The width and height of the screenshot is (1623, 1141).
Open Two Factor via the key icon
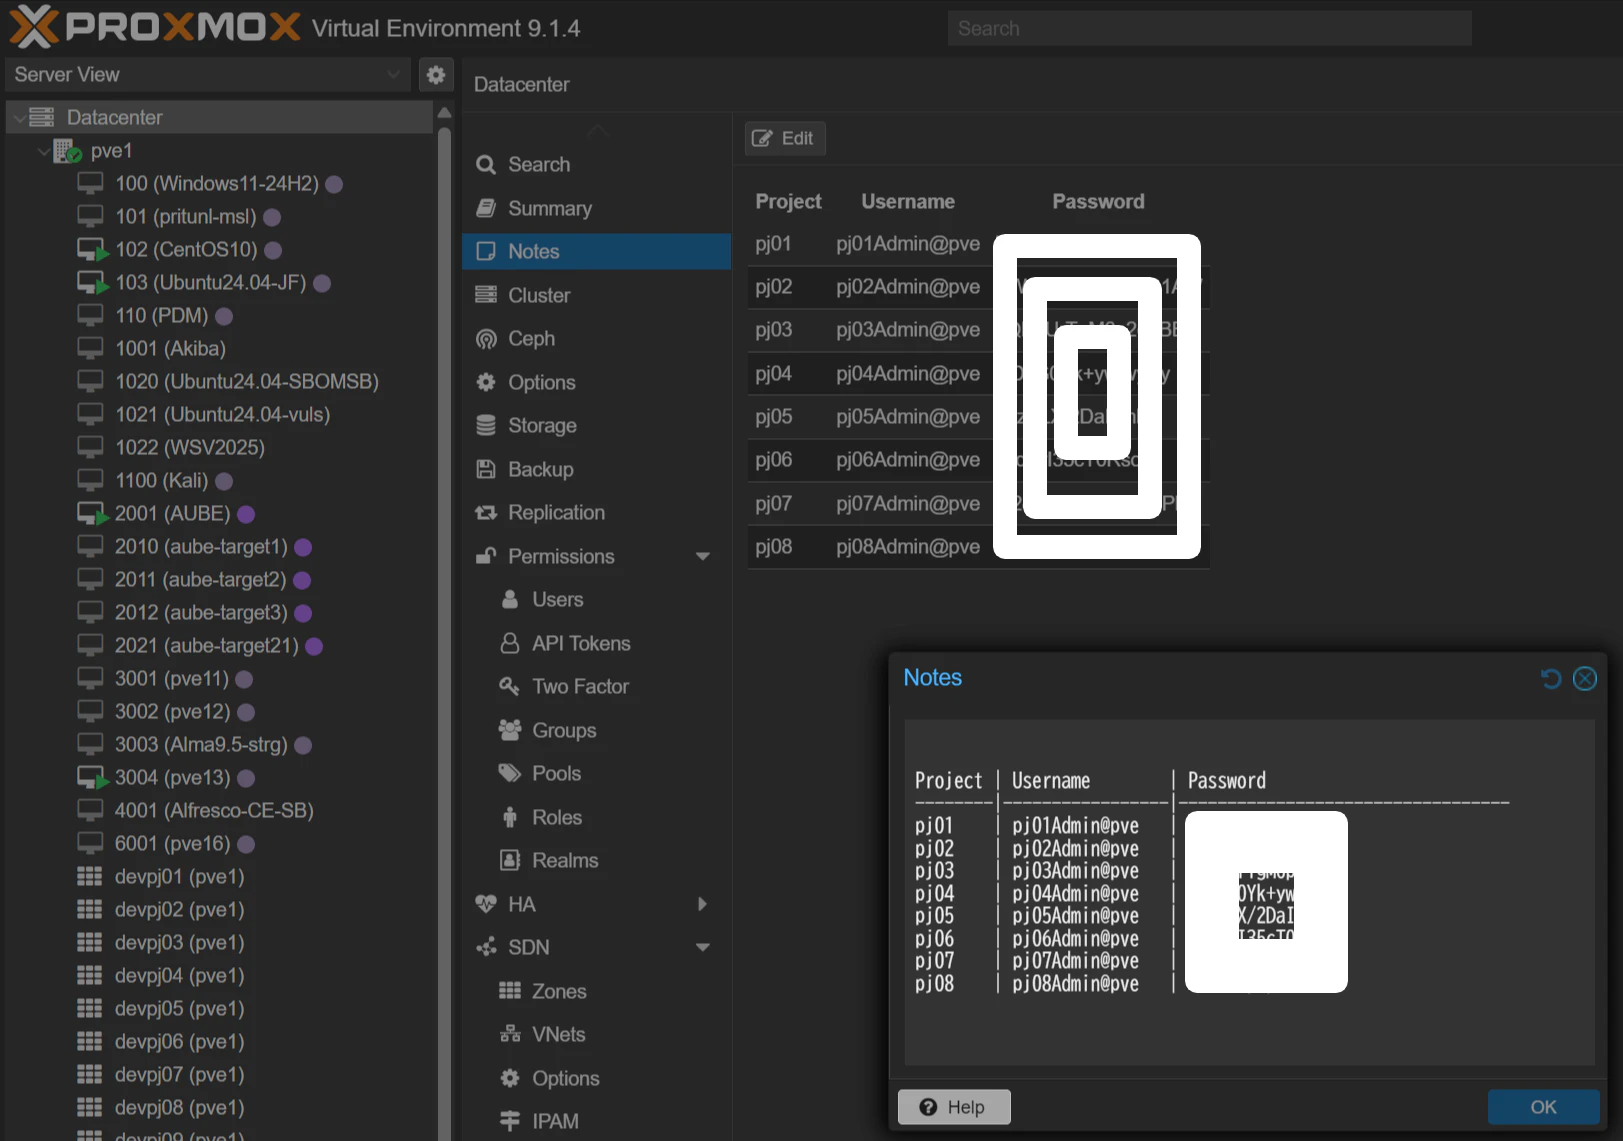pos(510,687)
